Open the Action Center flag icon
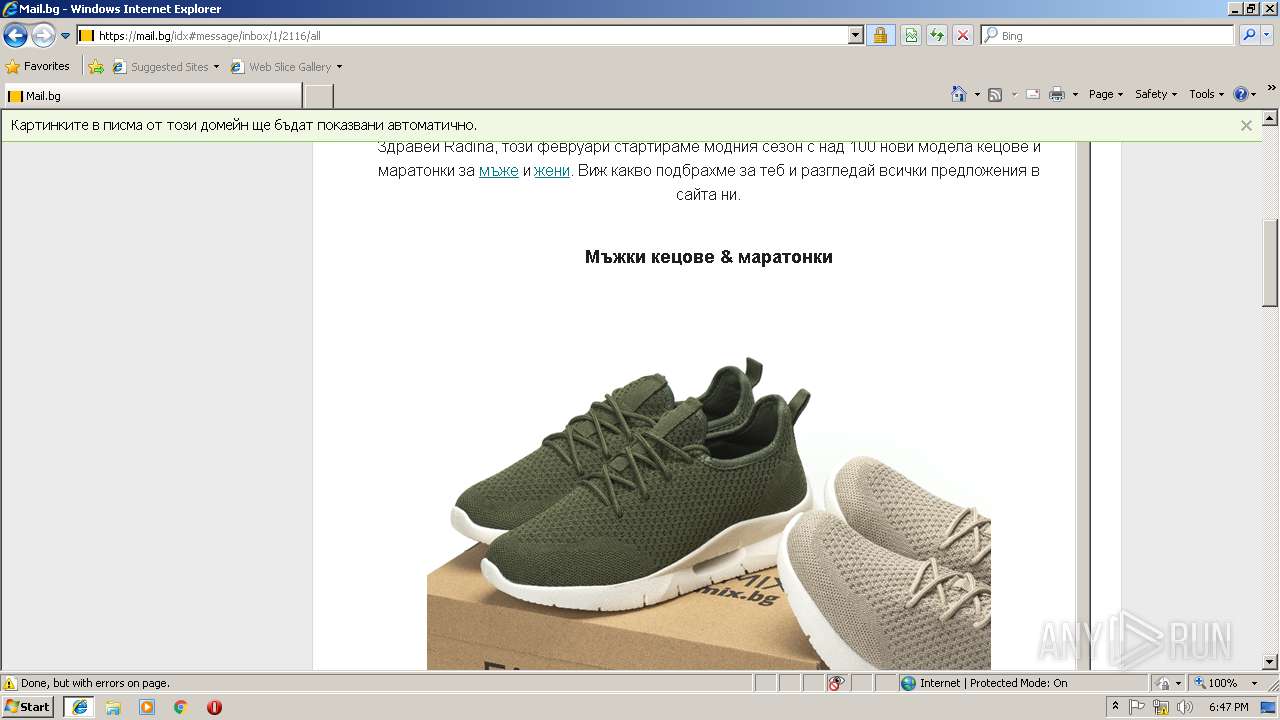 point(1138,707)
